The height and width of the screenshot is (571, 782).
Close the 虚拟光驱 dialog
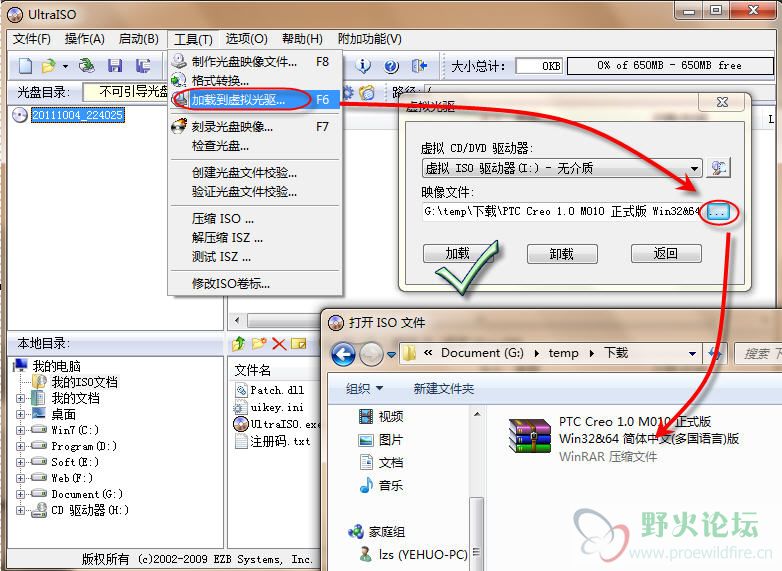pos(722,102)
